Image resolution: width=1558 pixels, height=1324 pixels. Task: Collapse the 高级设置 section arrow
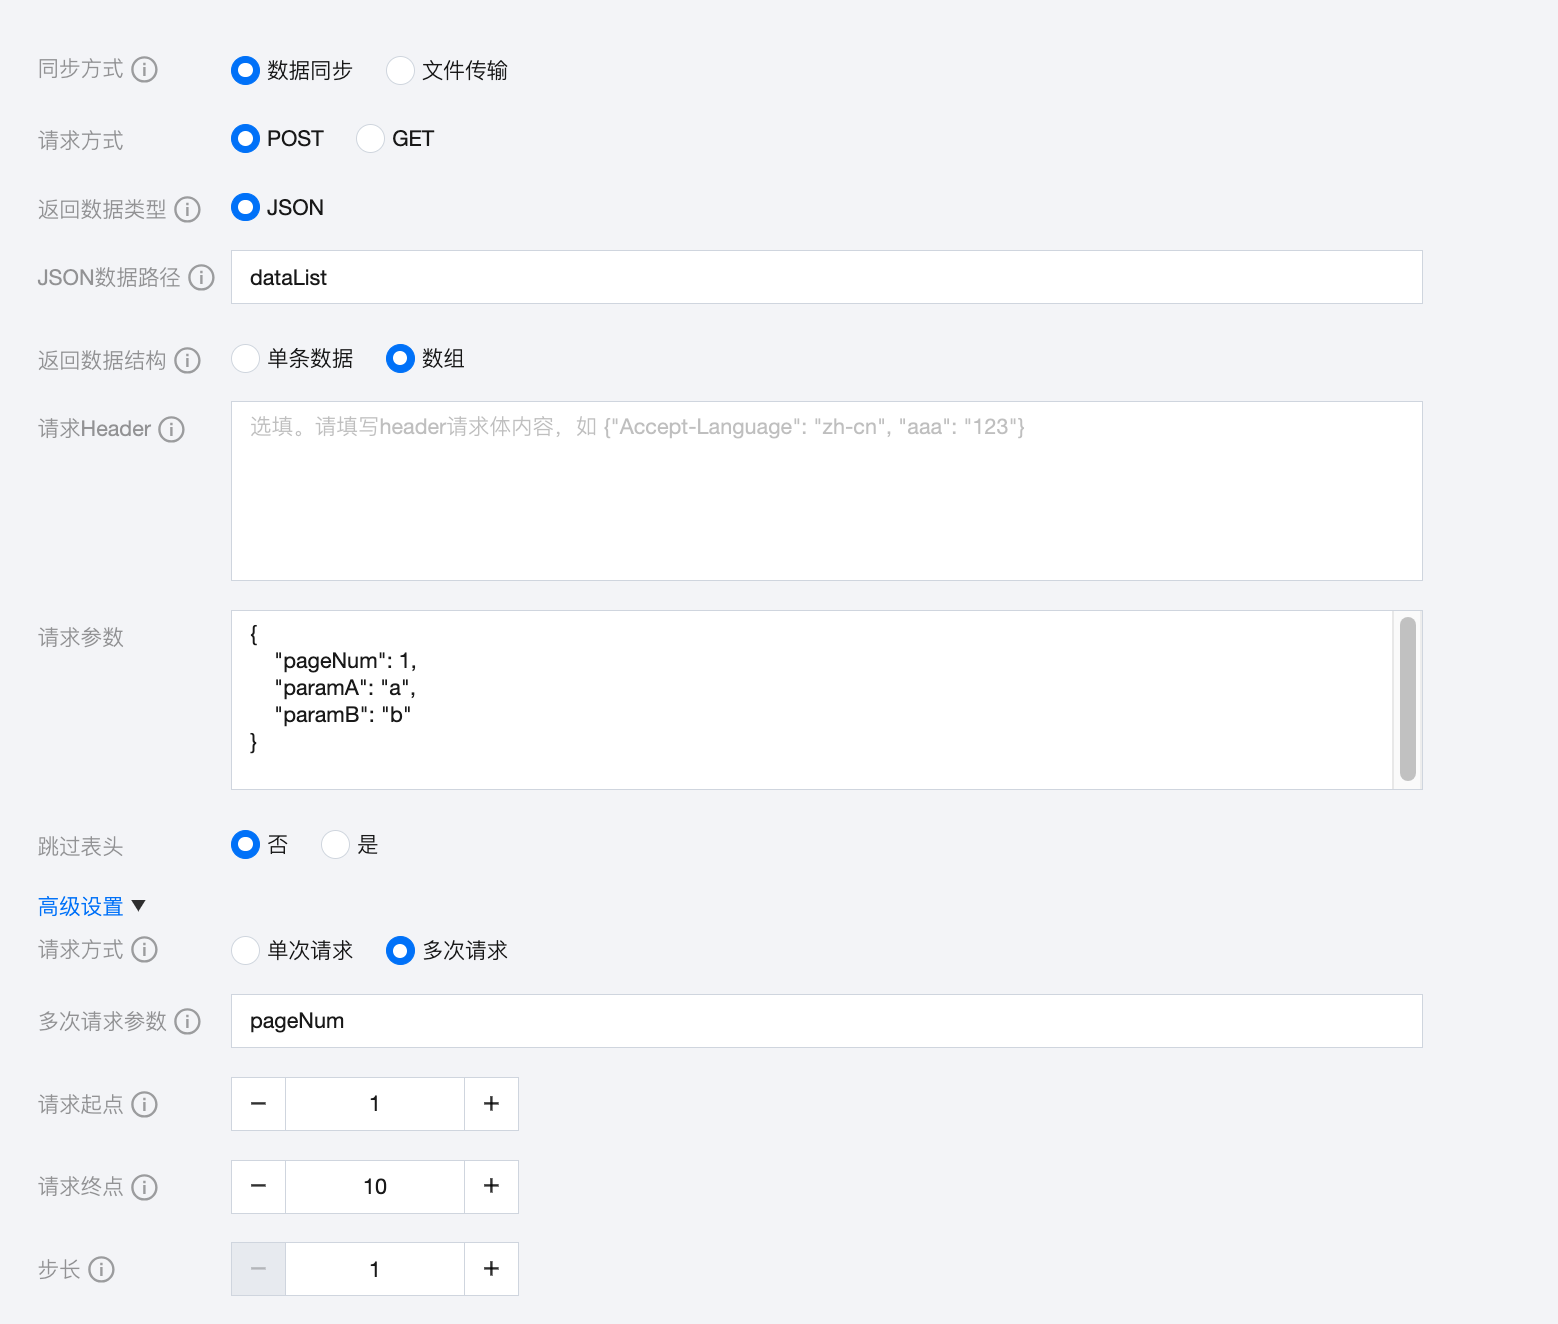tap(139, 906)
